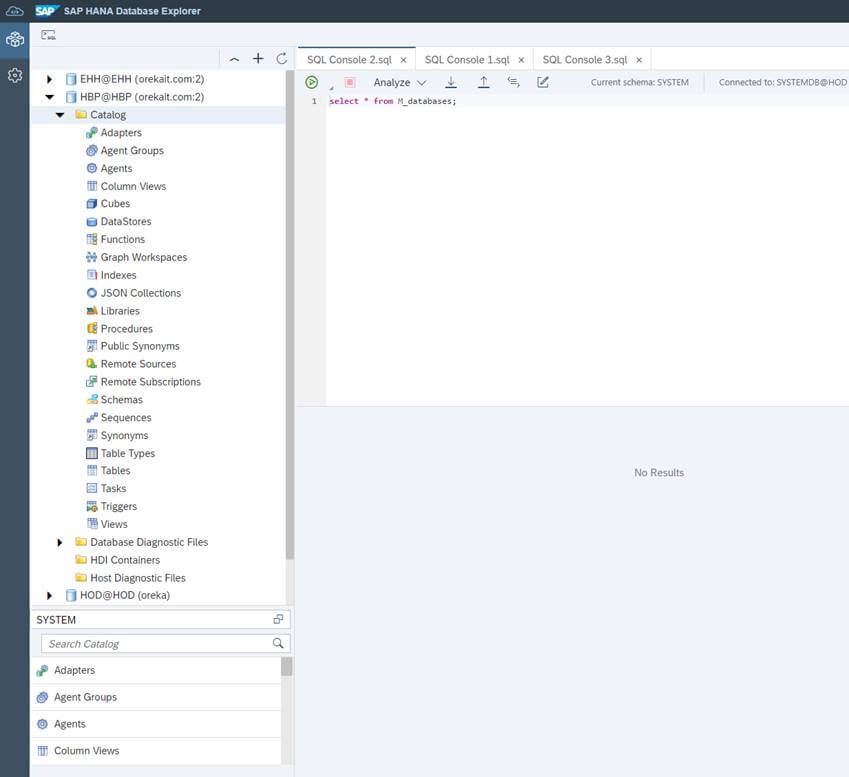Image resolution: width=849 pixels, height=777 pixels.
Task: Select Procedures in the catalog tree
Action: coord(126,329)
